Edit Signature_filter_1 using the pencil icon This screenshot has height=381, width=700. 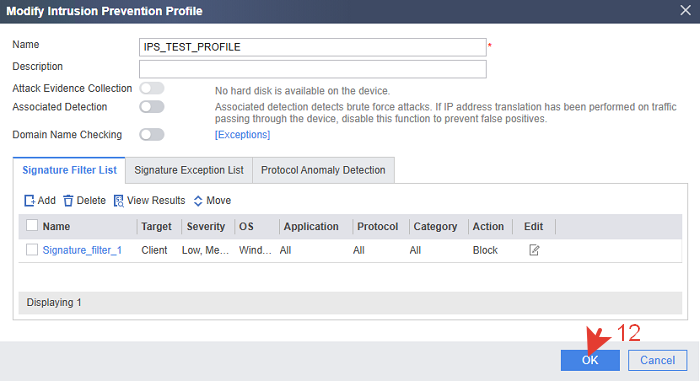(x=534, y=250)
